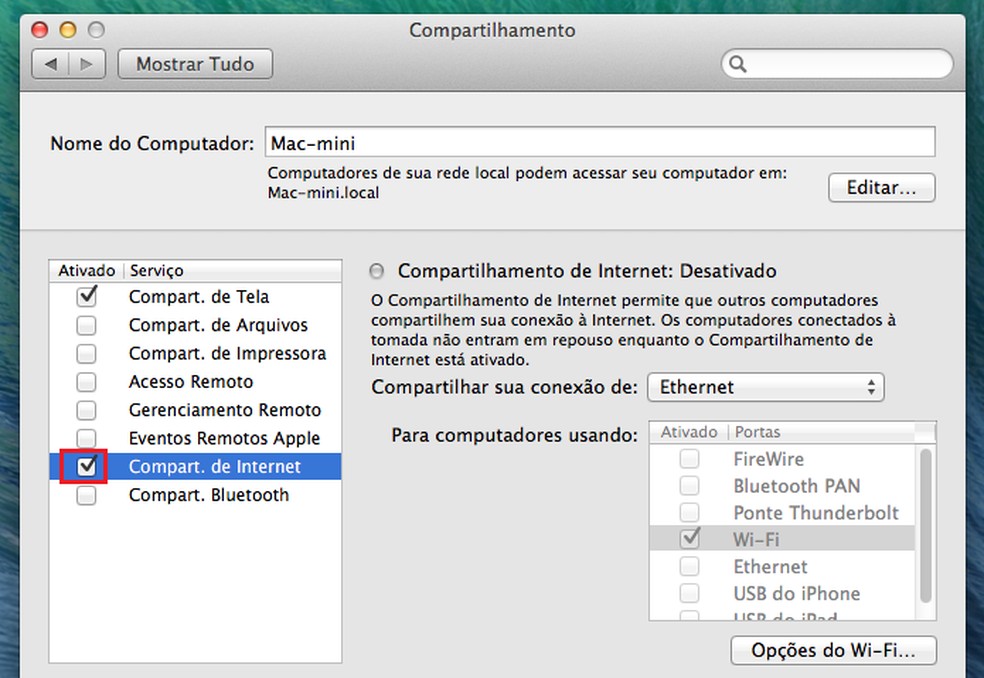Select the Wi-Fi row in ports list
The image size is (984, 678).
coord(782,539)
